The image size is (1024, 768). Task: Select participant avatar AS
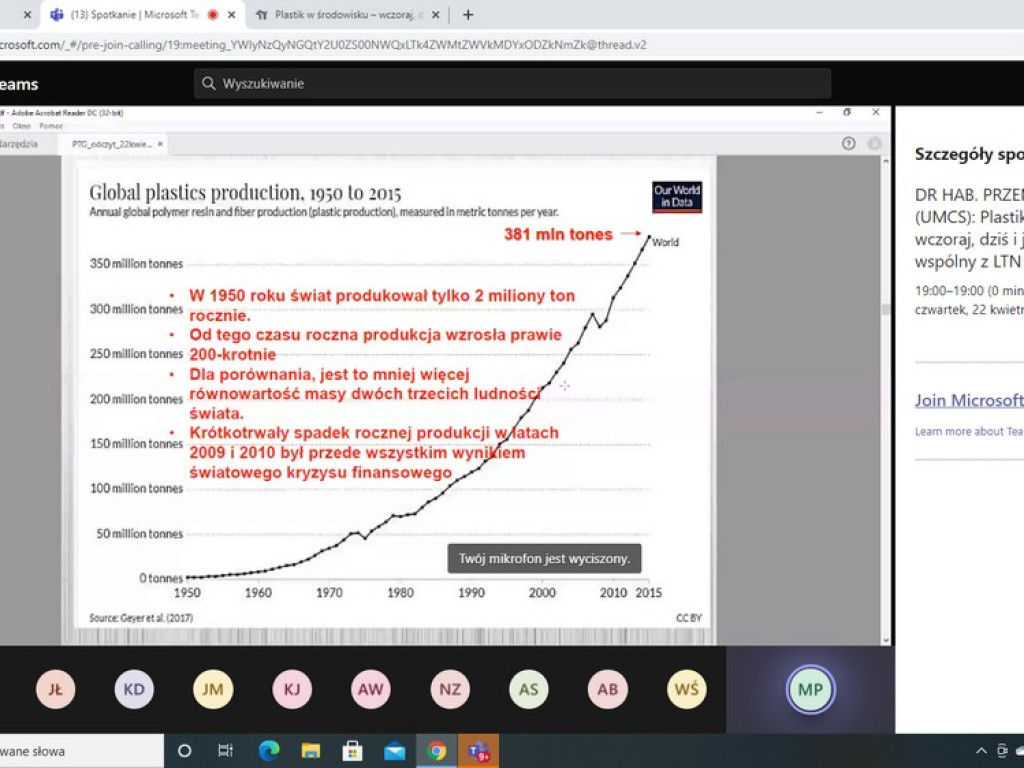tap(528, 690)
